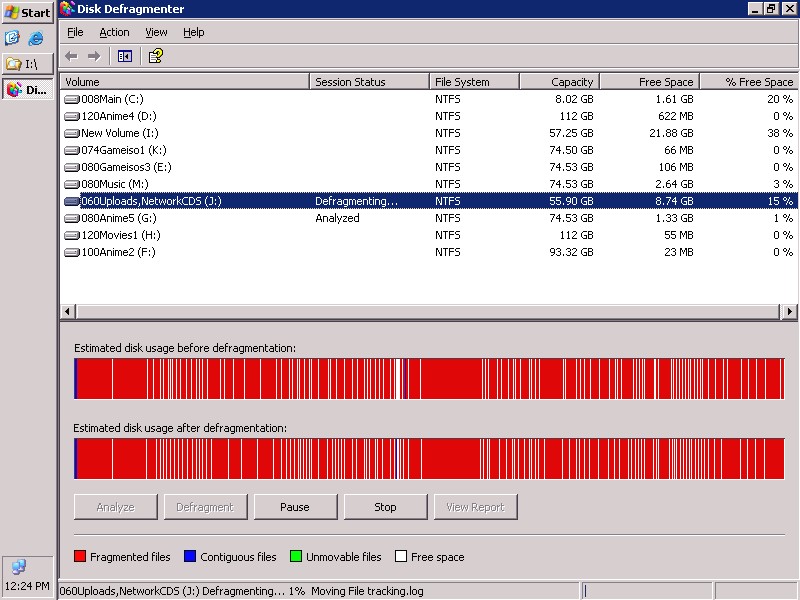Click the Analyze button
The height and width of the screenshot is (600, 800).
coord(116,507)
